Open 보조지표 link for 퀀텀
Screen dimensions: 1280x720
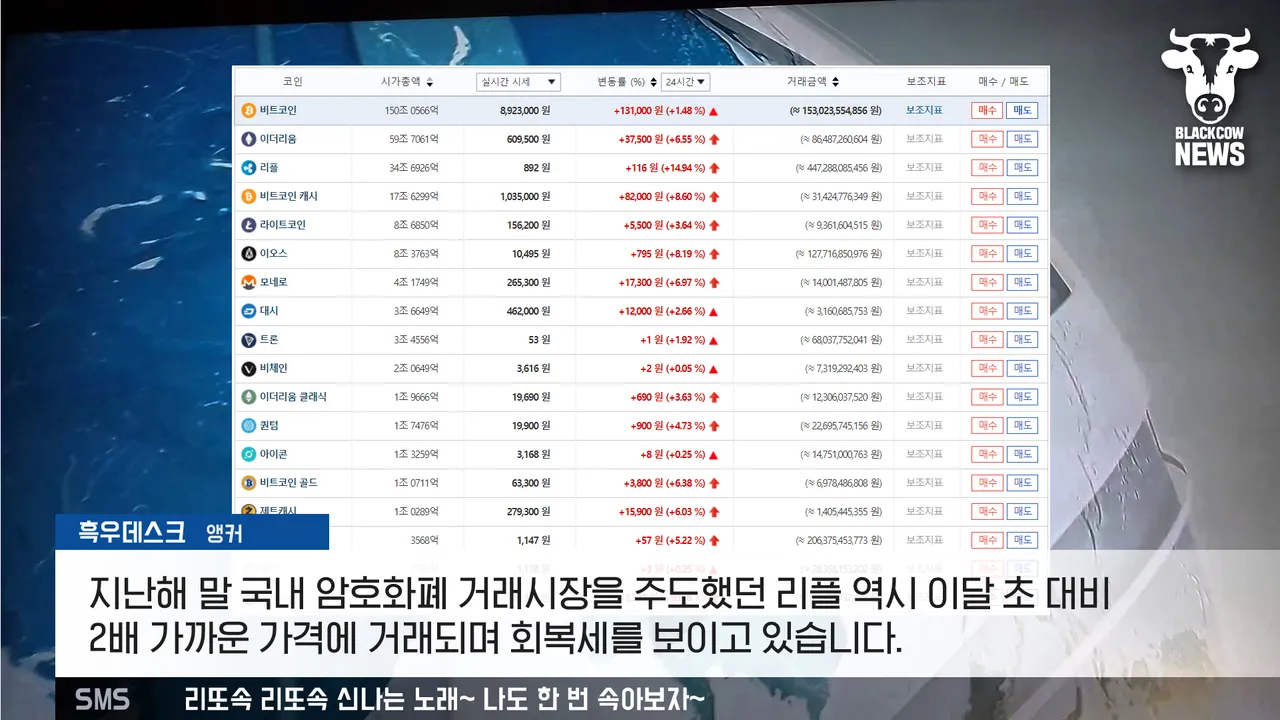924,426
